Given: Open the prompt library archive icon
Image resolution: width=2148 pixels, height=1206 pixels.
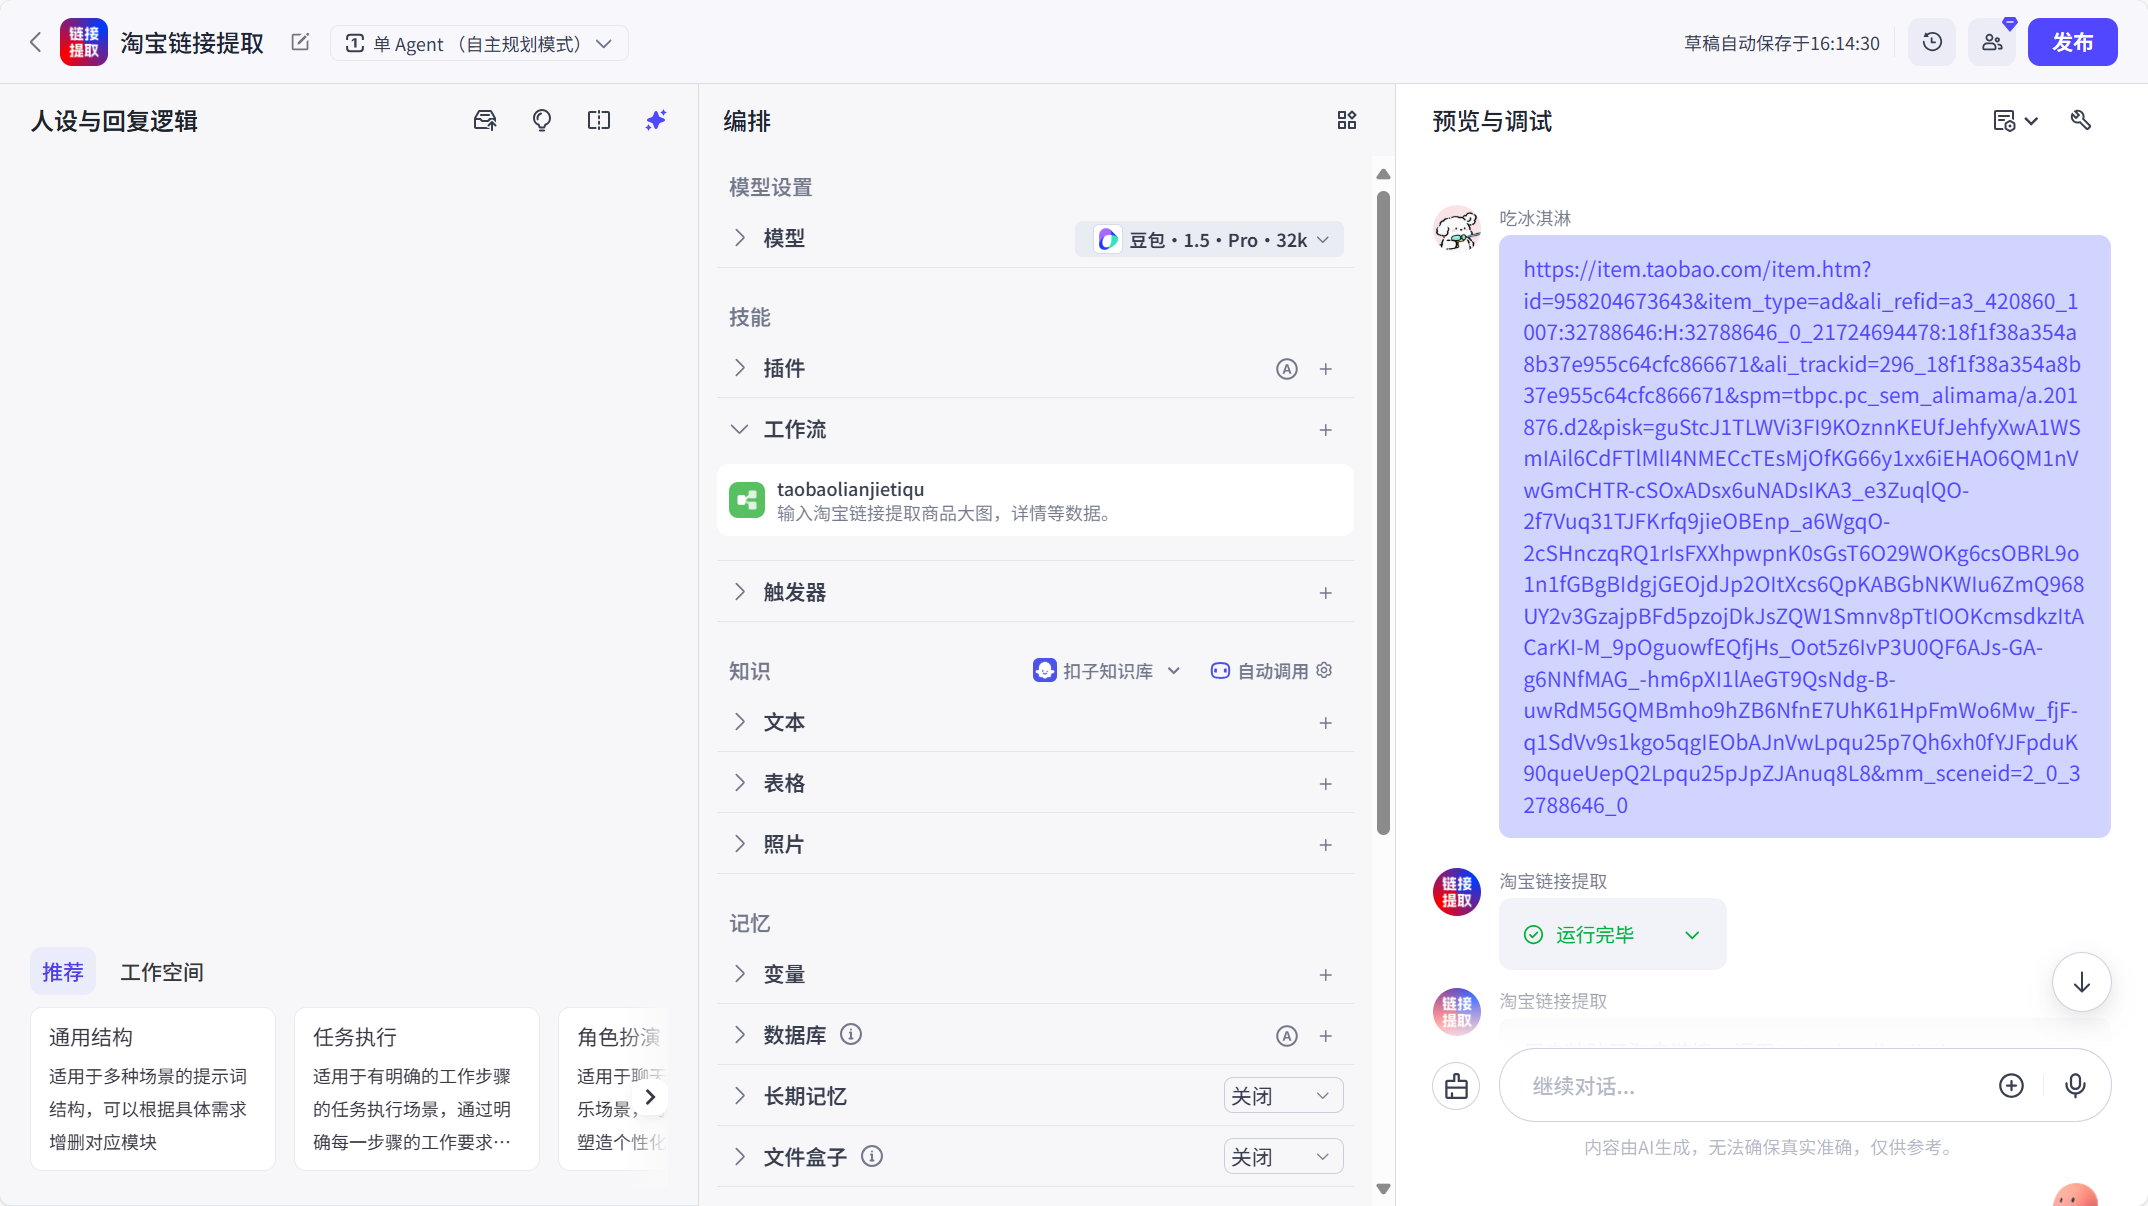Looking at the screenshot, I should click(485, 120).
